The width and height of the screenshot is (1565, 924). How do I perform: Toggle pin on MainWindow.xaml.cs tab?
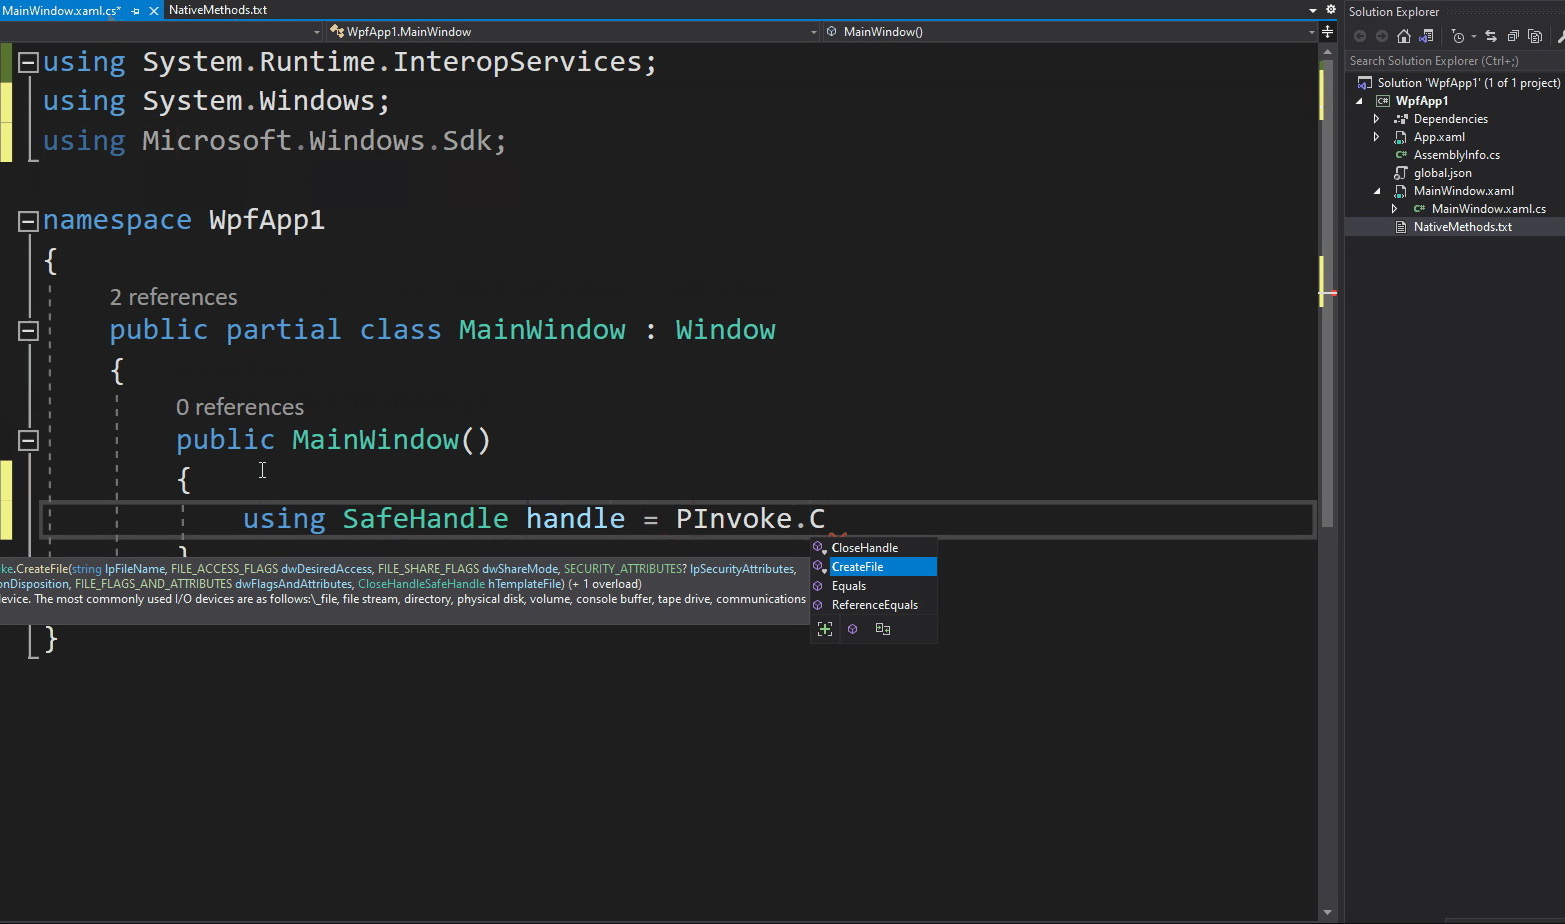pos(136,10)
